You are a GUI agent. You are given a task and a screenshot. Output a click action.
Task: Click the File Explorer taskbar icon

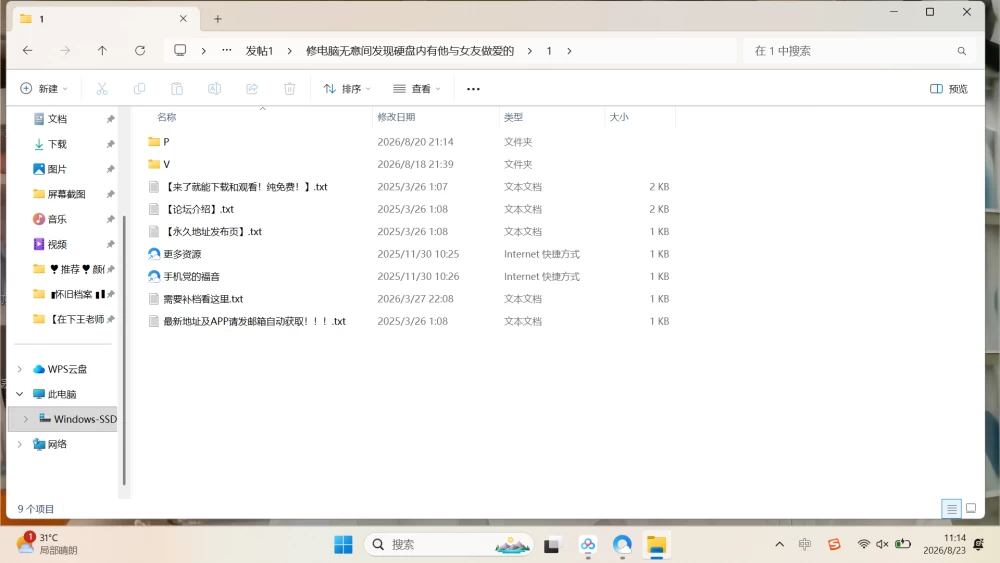click(x=656, y=545)
